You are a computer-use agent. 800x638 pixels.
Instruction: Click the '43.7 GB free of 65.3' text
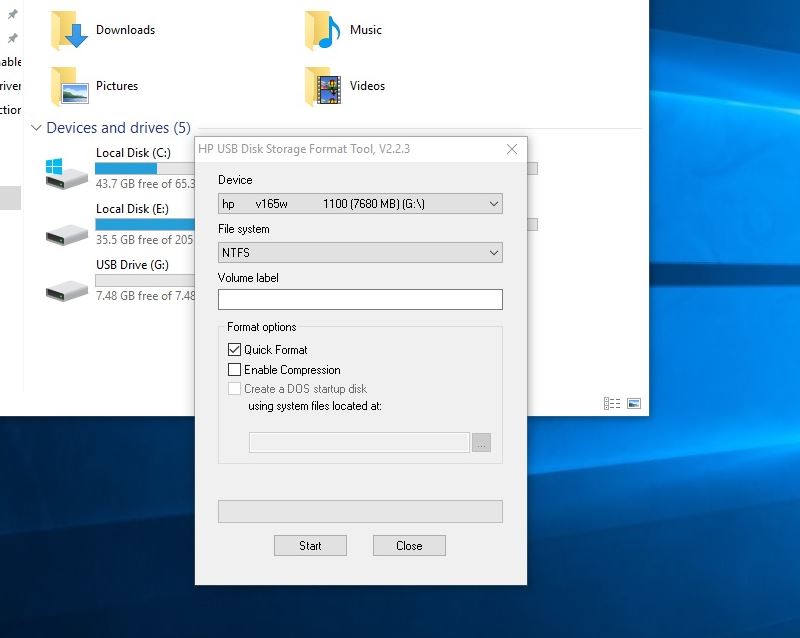click(x=145, y=184)
